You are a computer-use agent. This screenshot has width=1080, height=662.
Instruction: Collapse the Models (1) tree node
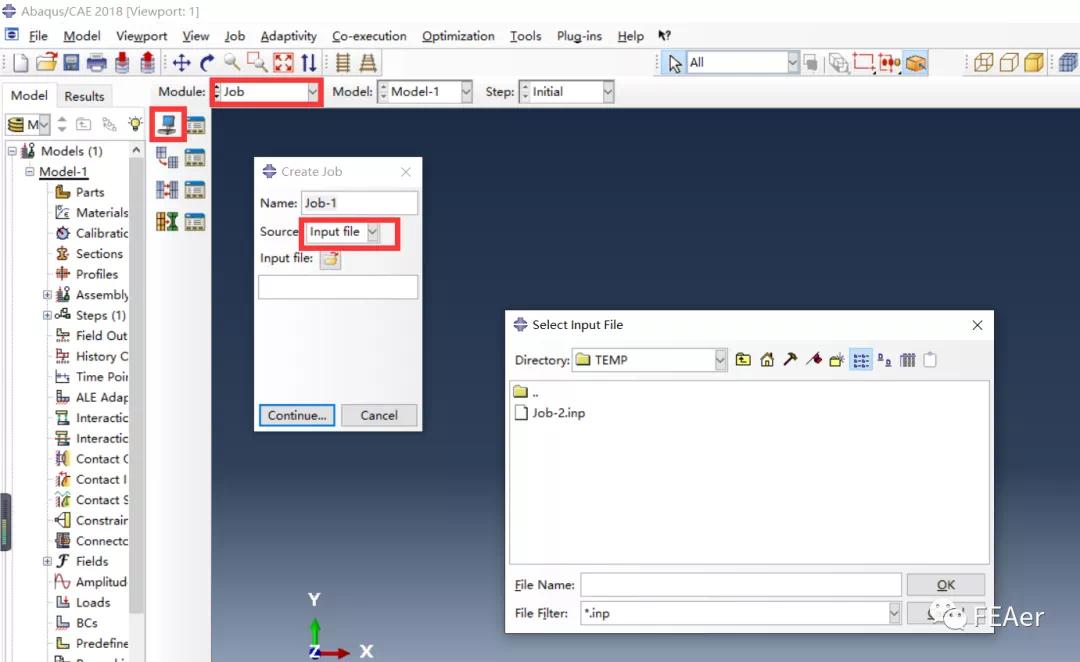(12, 151)
